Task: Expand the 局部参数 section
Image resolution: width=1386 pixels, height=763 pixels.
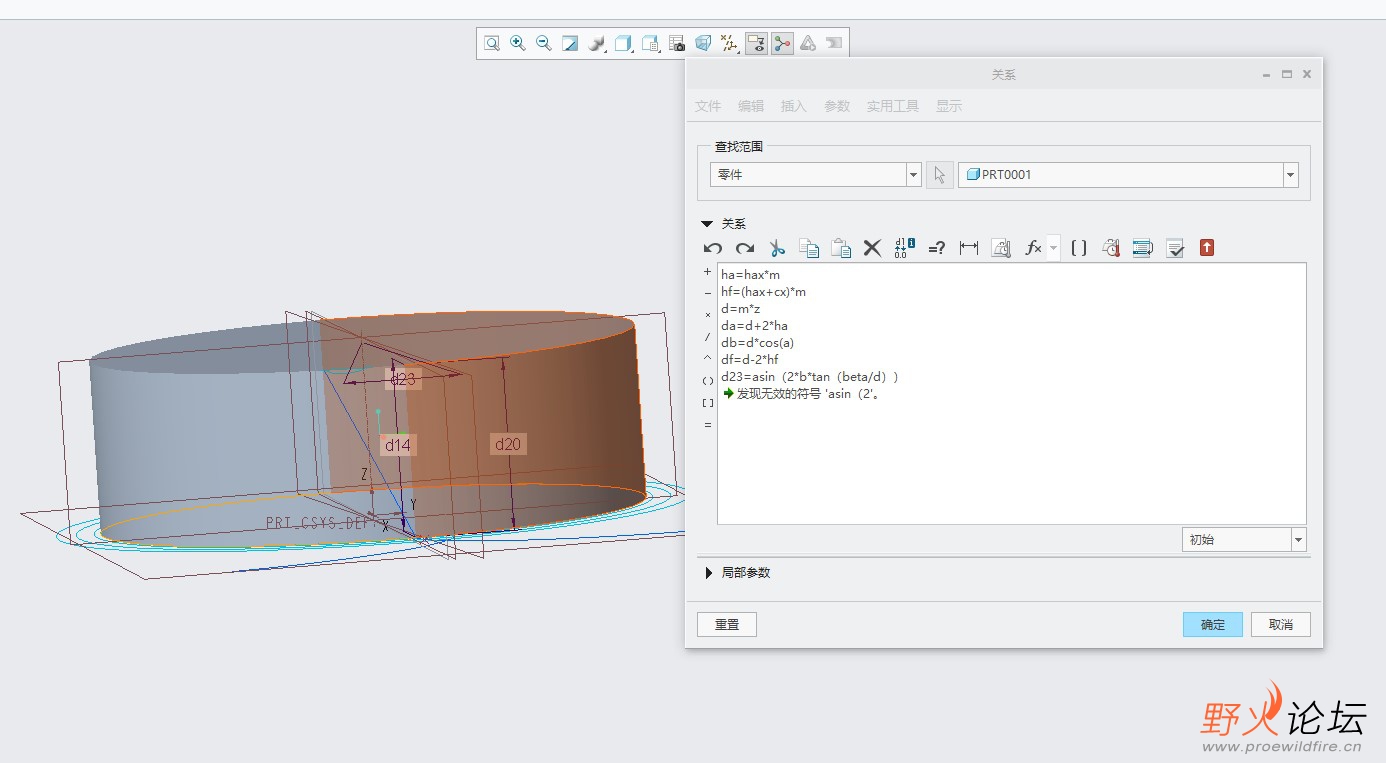Action: (709, 573)
